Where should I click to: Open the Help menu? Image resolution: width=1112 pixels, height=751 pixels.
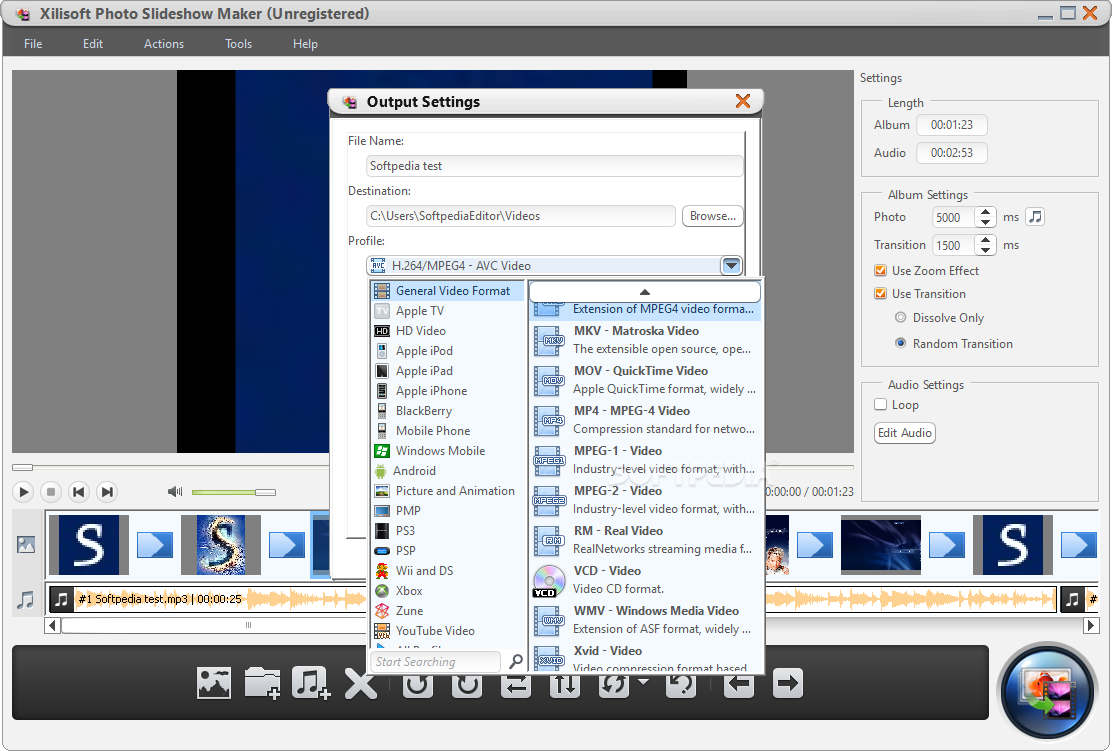tap(306, 44)
